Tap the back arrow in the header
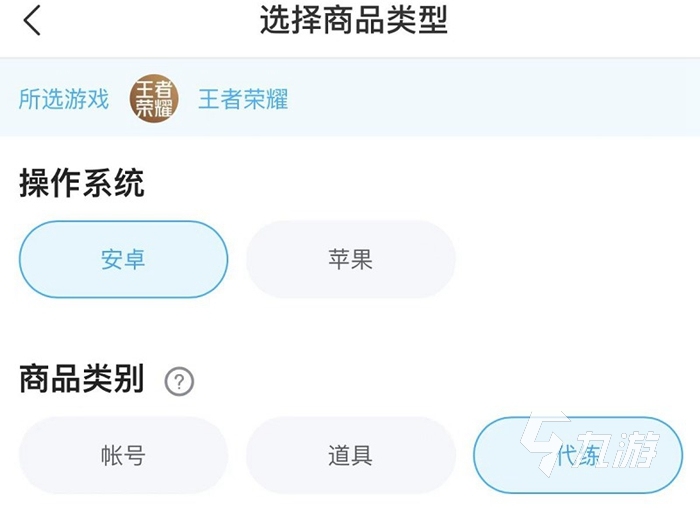Screen dimensions: 700x508 [32, 20]
